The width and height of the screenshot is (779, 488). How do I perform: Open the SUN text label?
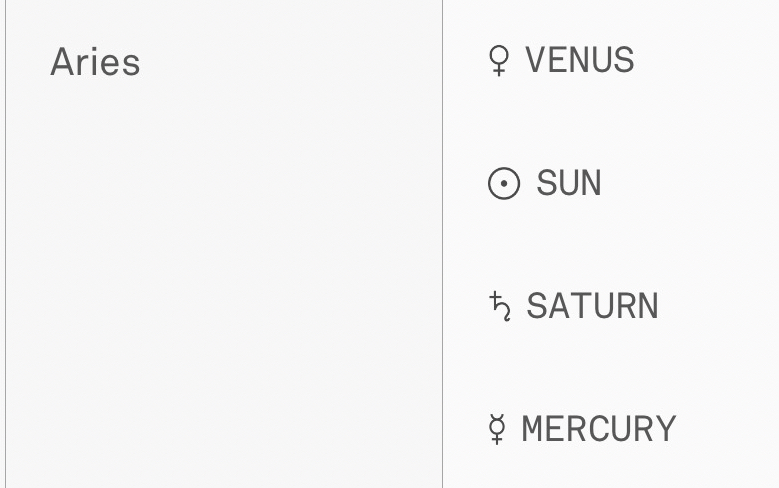pos(569,184)
